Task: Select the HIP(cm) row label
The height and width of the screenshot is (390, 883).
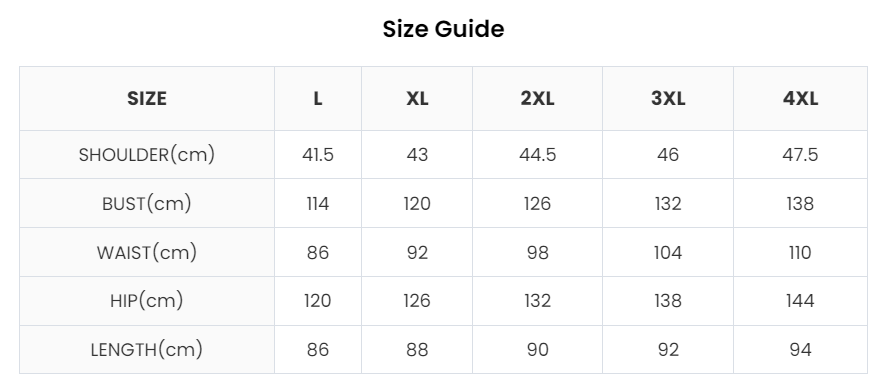Action: (147, 301)
